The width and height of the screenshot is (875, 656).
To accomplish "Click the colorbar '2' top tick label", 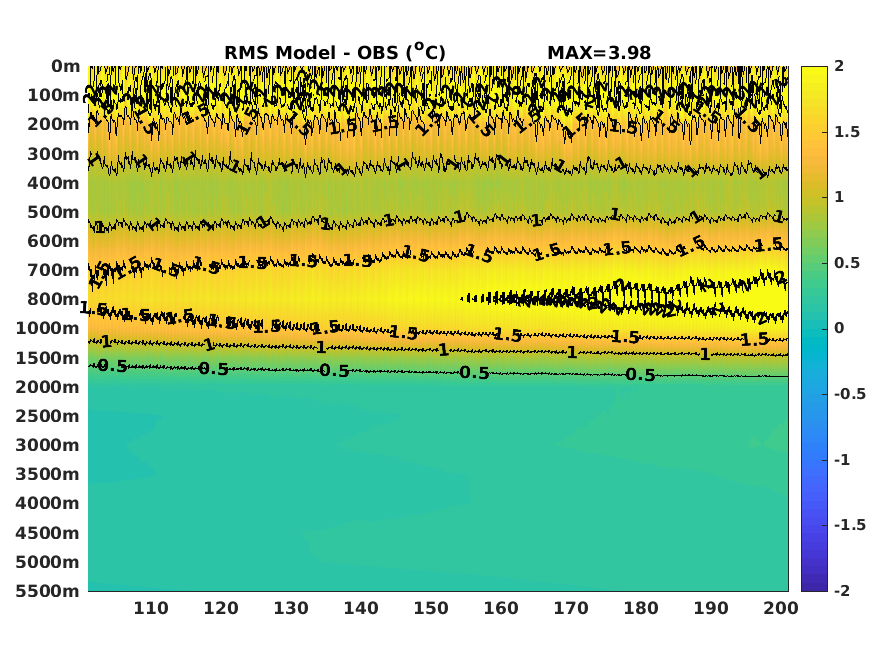I will (839, 66).
